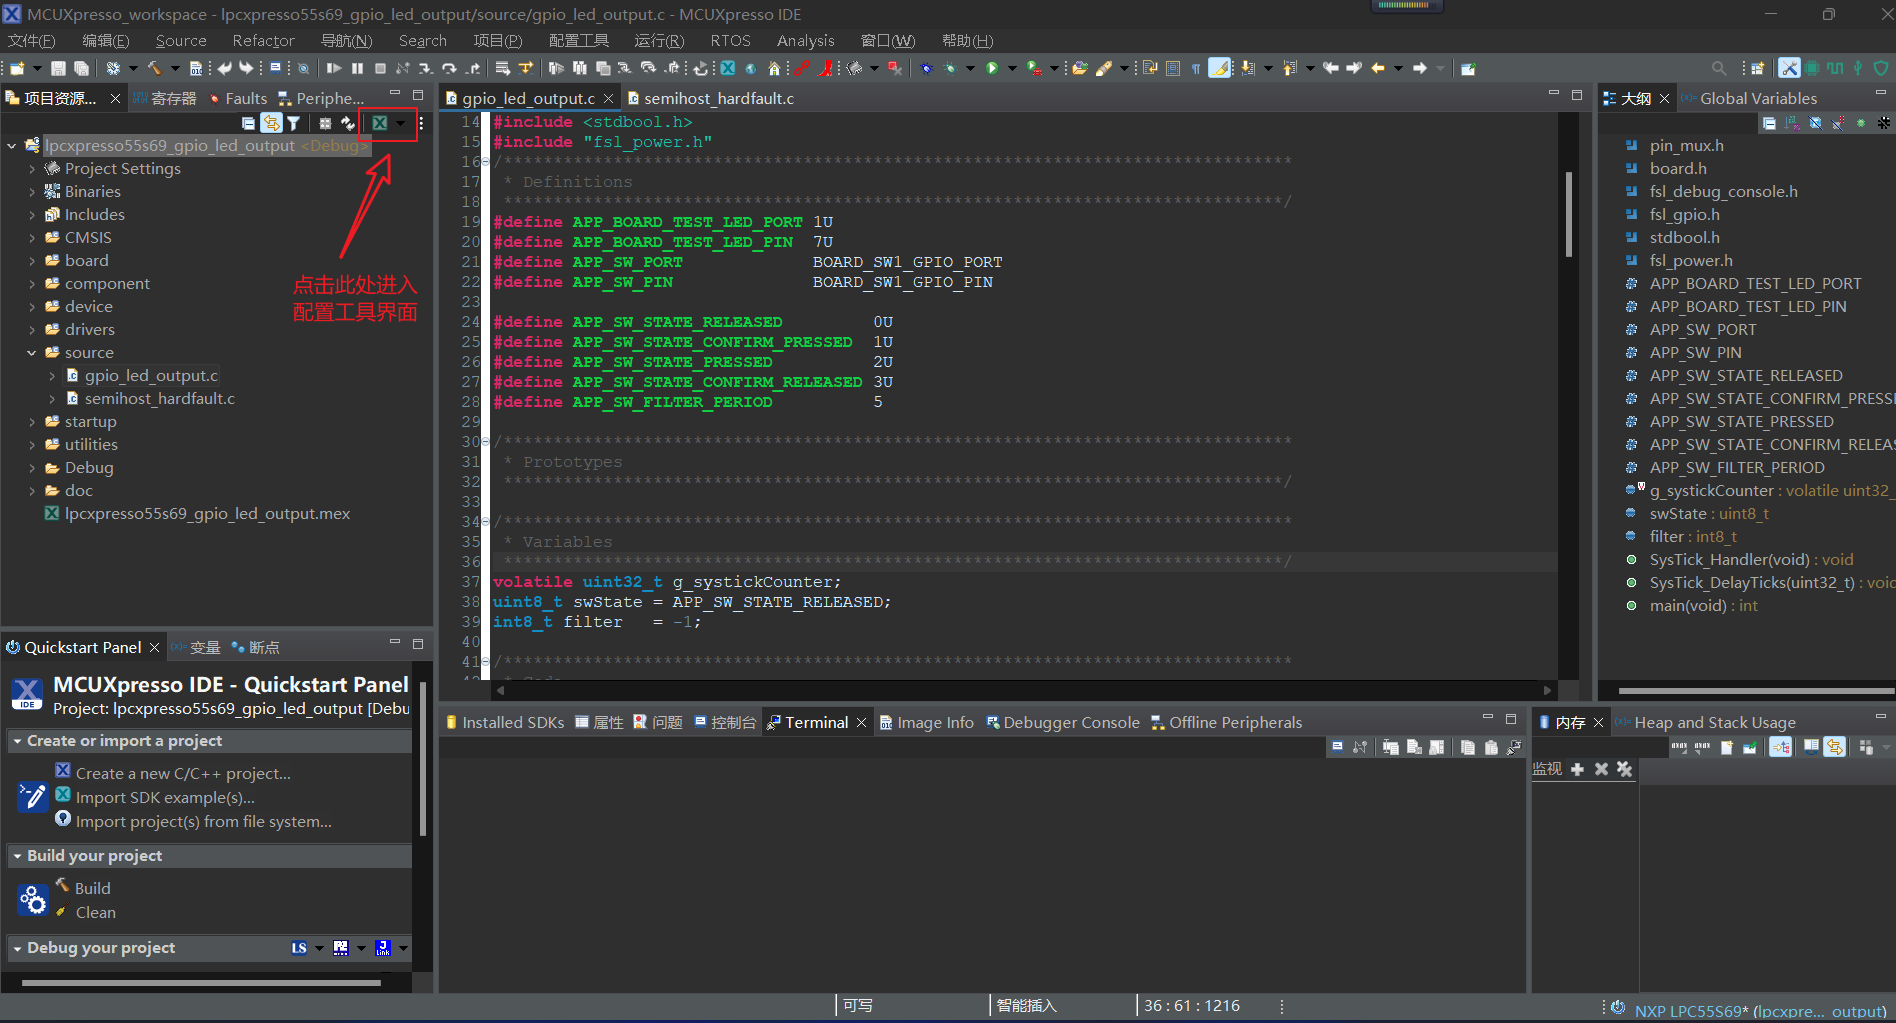Click the green Run icon in the toolbar
The image size is (1896, 1023).
point(992,68)
